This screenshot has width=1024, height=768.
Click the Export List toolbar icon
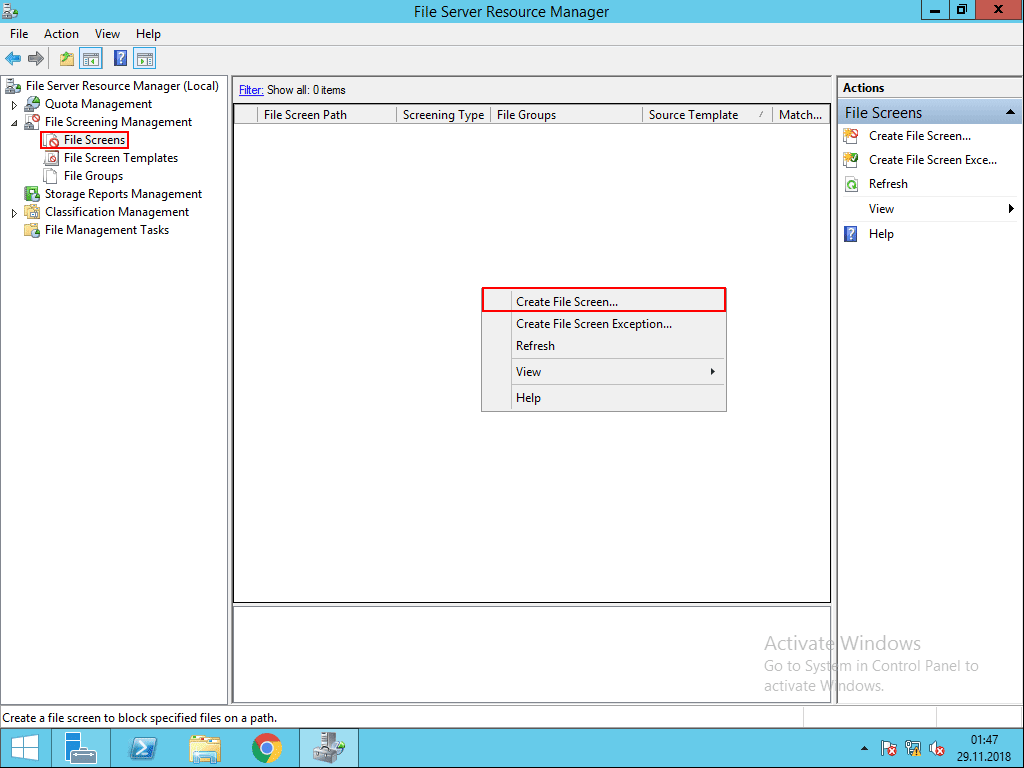point(66,58)
